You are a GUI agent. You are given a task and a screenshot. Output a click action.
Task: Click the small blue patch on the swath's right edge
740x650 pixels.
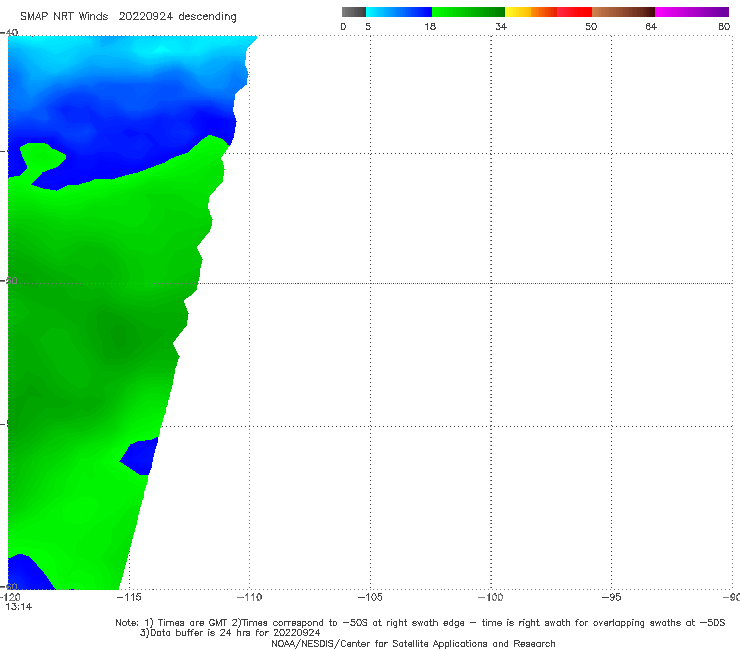pos(140,456)
